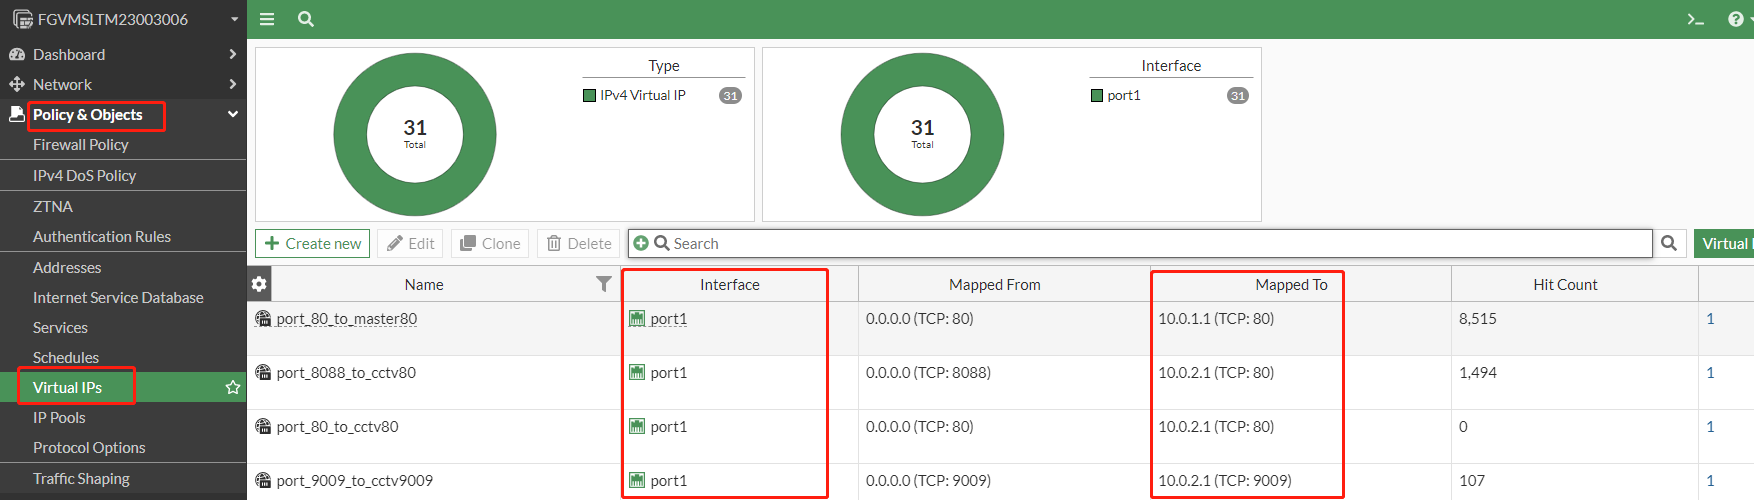The width and height of the screenshot is (1754, 500).
Task: Click green IPv4 Virtual IP legend swatch
Action: (590, 96)
